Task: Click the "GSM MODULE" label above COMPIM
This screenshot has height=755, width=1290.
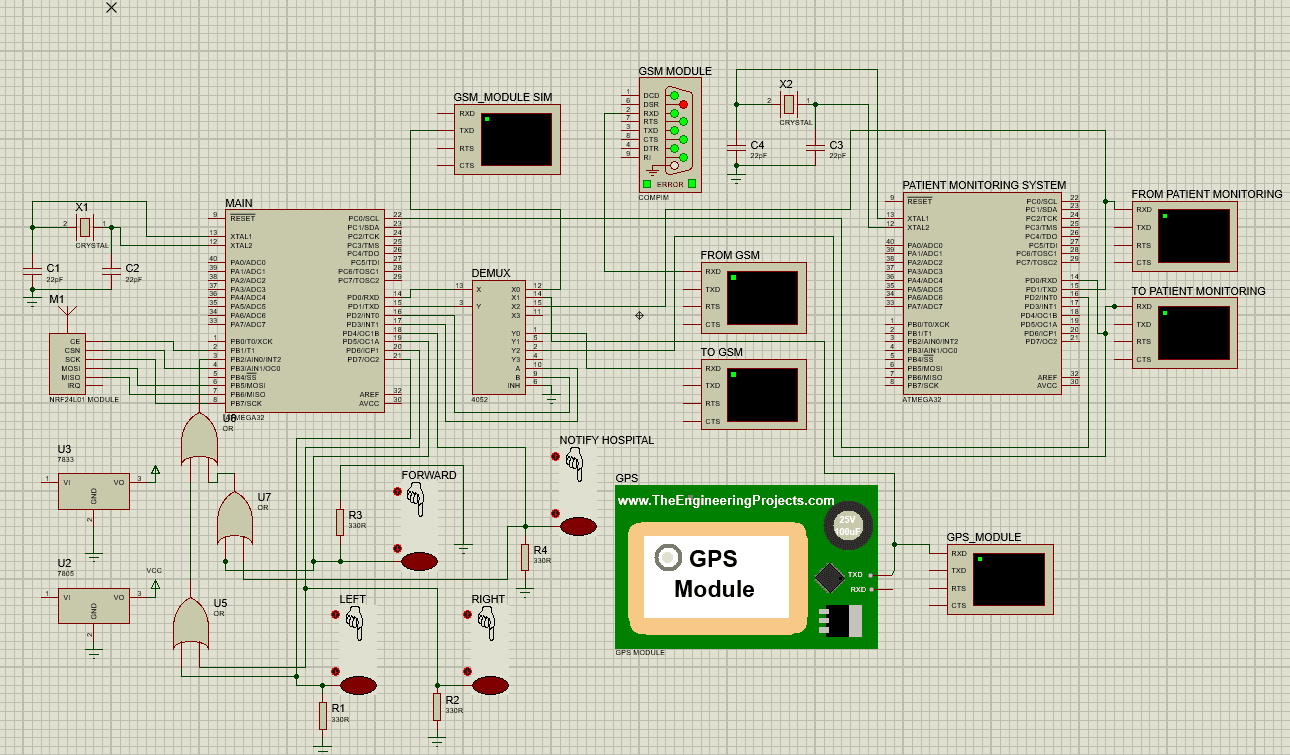Action: (675, 71)
